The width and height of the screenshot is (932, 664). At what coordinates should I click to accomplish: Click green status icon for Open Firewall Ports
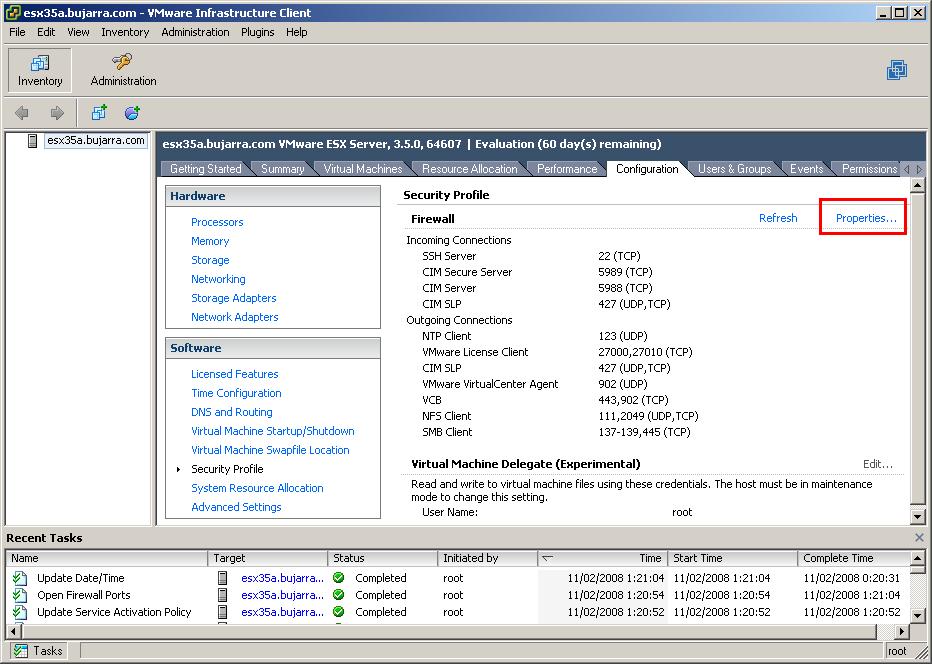pos(339,595)
